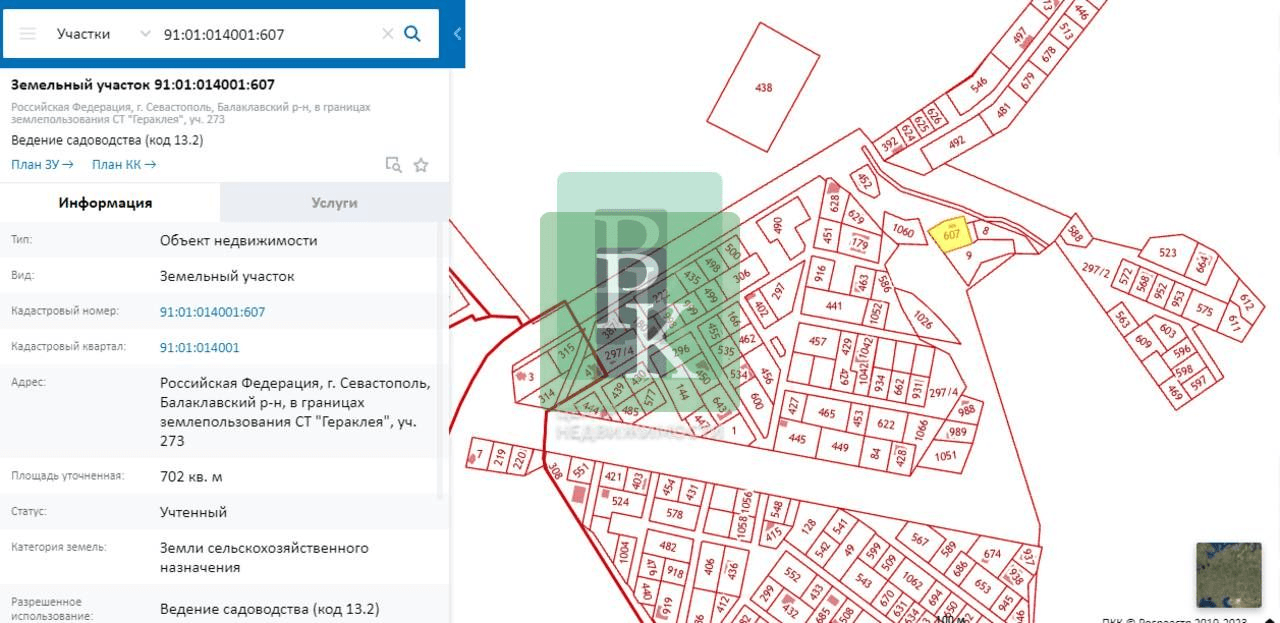
Task: Clear the search field with X icon
Action: pos(388,34)
